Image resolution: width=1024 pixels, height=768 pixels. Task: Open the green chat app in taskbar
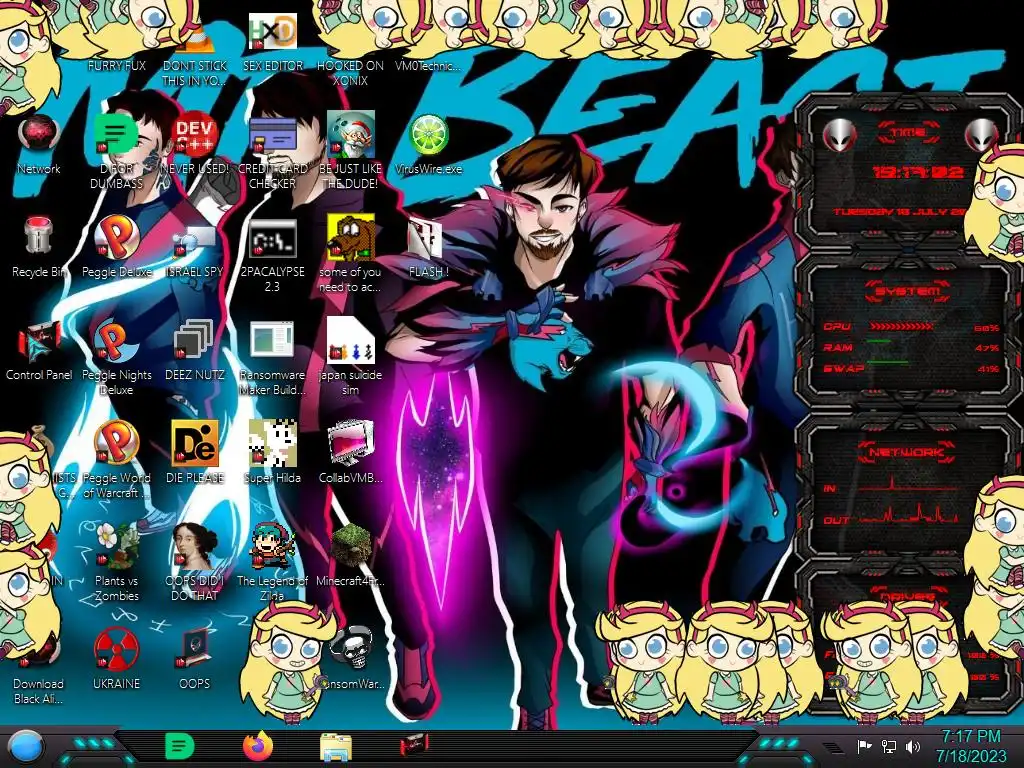pyautogui.click(x=179, y=746)
